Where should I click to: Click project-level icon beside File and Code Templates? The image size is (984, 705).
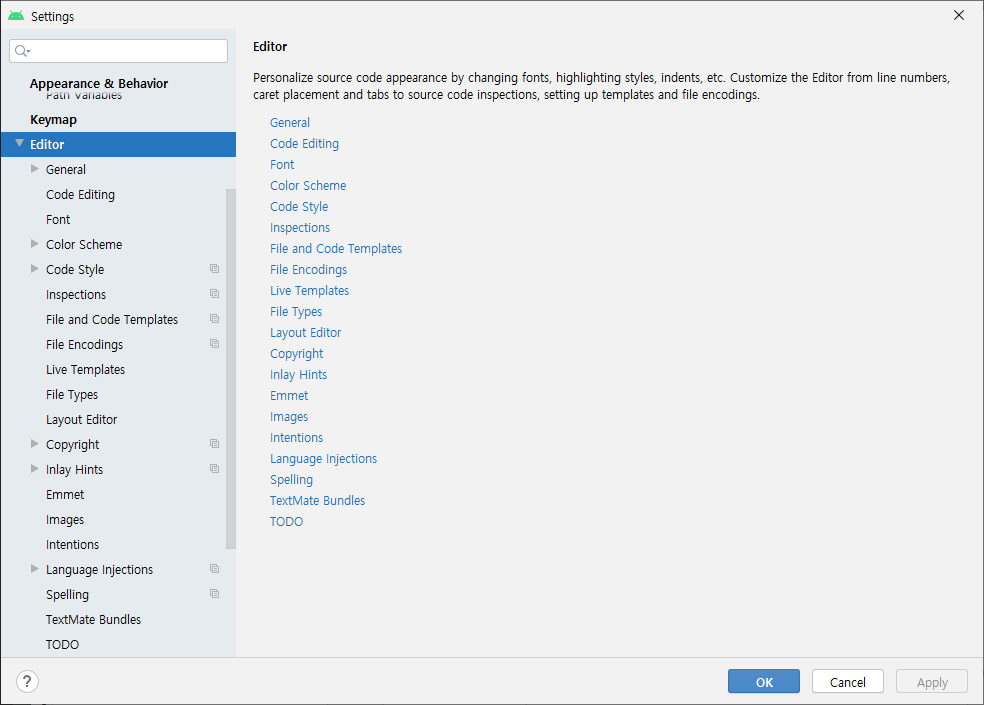click(215, 319)
